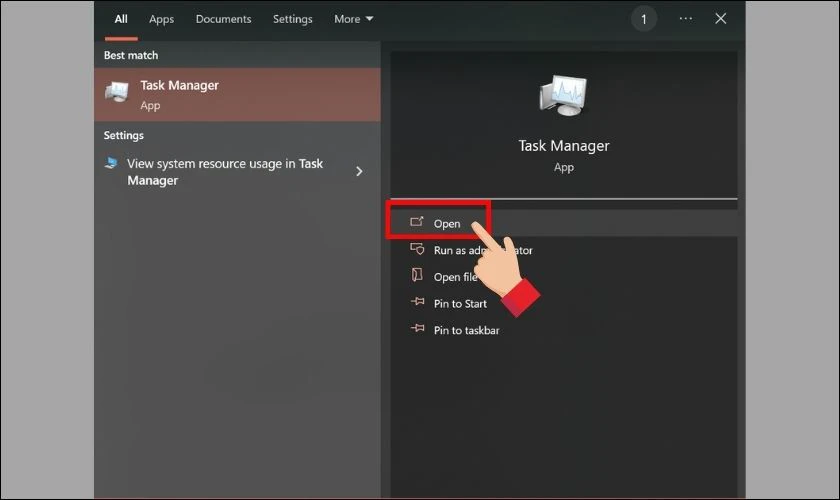Click the laptop icon beside View system resource usage
Screen dimensions: 840x500
tap(111, 163)
